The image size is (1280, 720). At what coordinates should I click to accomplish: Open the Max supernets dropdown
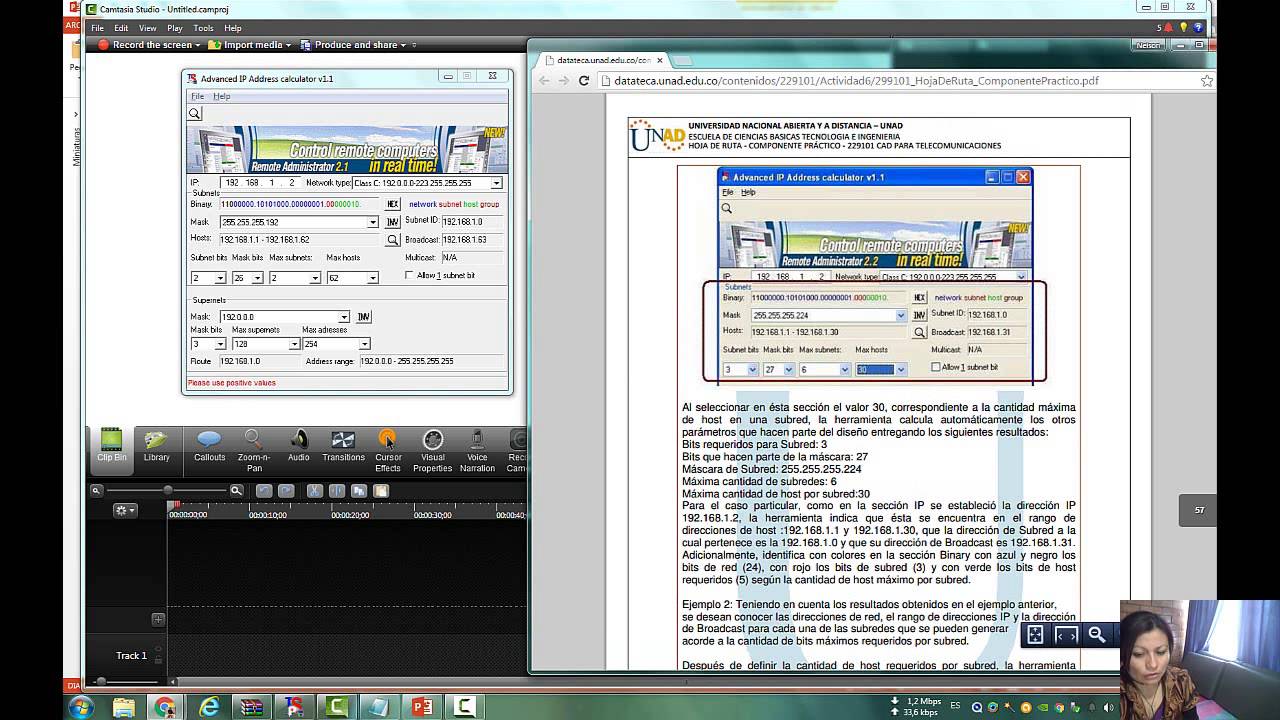coord(294,344)
